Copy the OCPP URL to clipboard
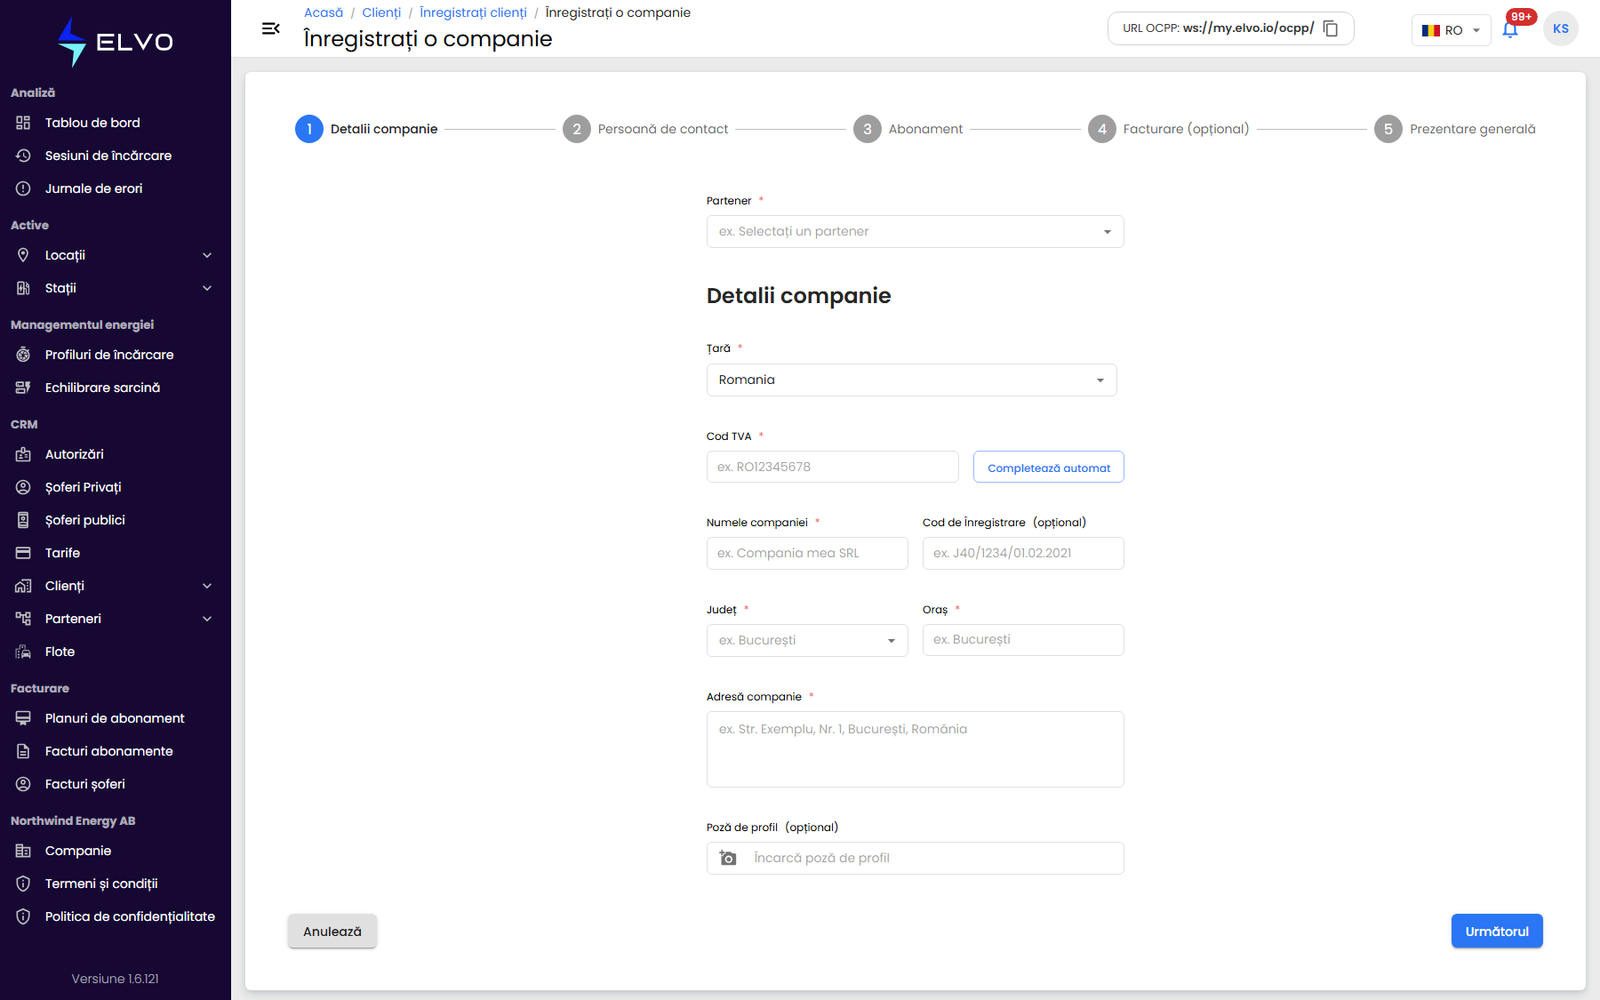1600x1000 pixels. pyautogui.click(x=1331, y=28)
